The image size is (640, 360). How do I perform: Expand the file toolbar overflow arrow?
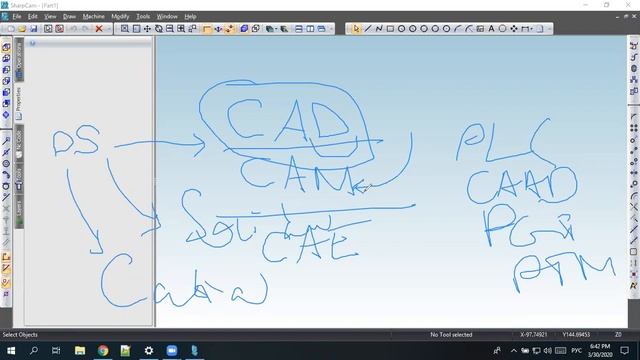pyautogui.click(x=109, y=29)
